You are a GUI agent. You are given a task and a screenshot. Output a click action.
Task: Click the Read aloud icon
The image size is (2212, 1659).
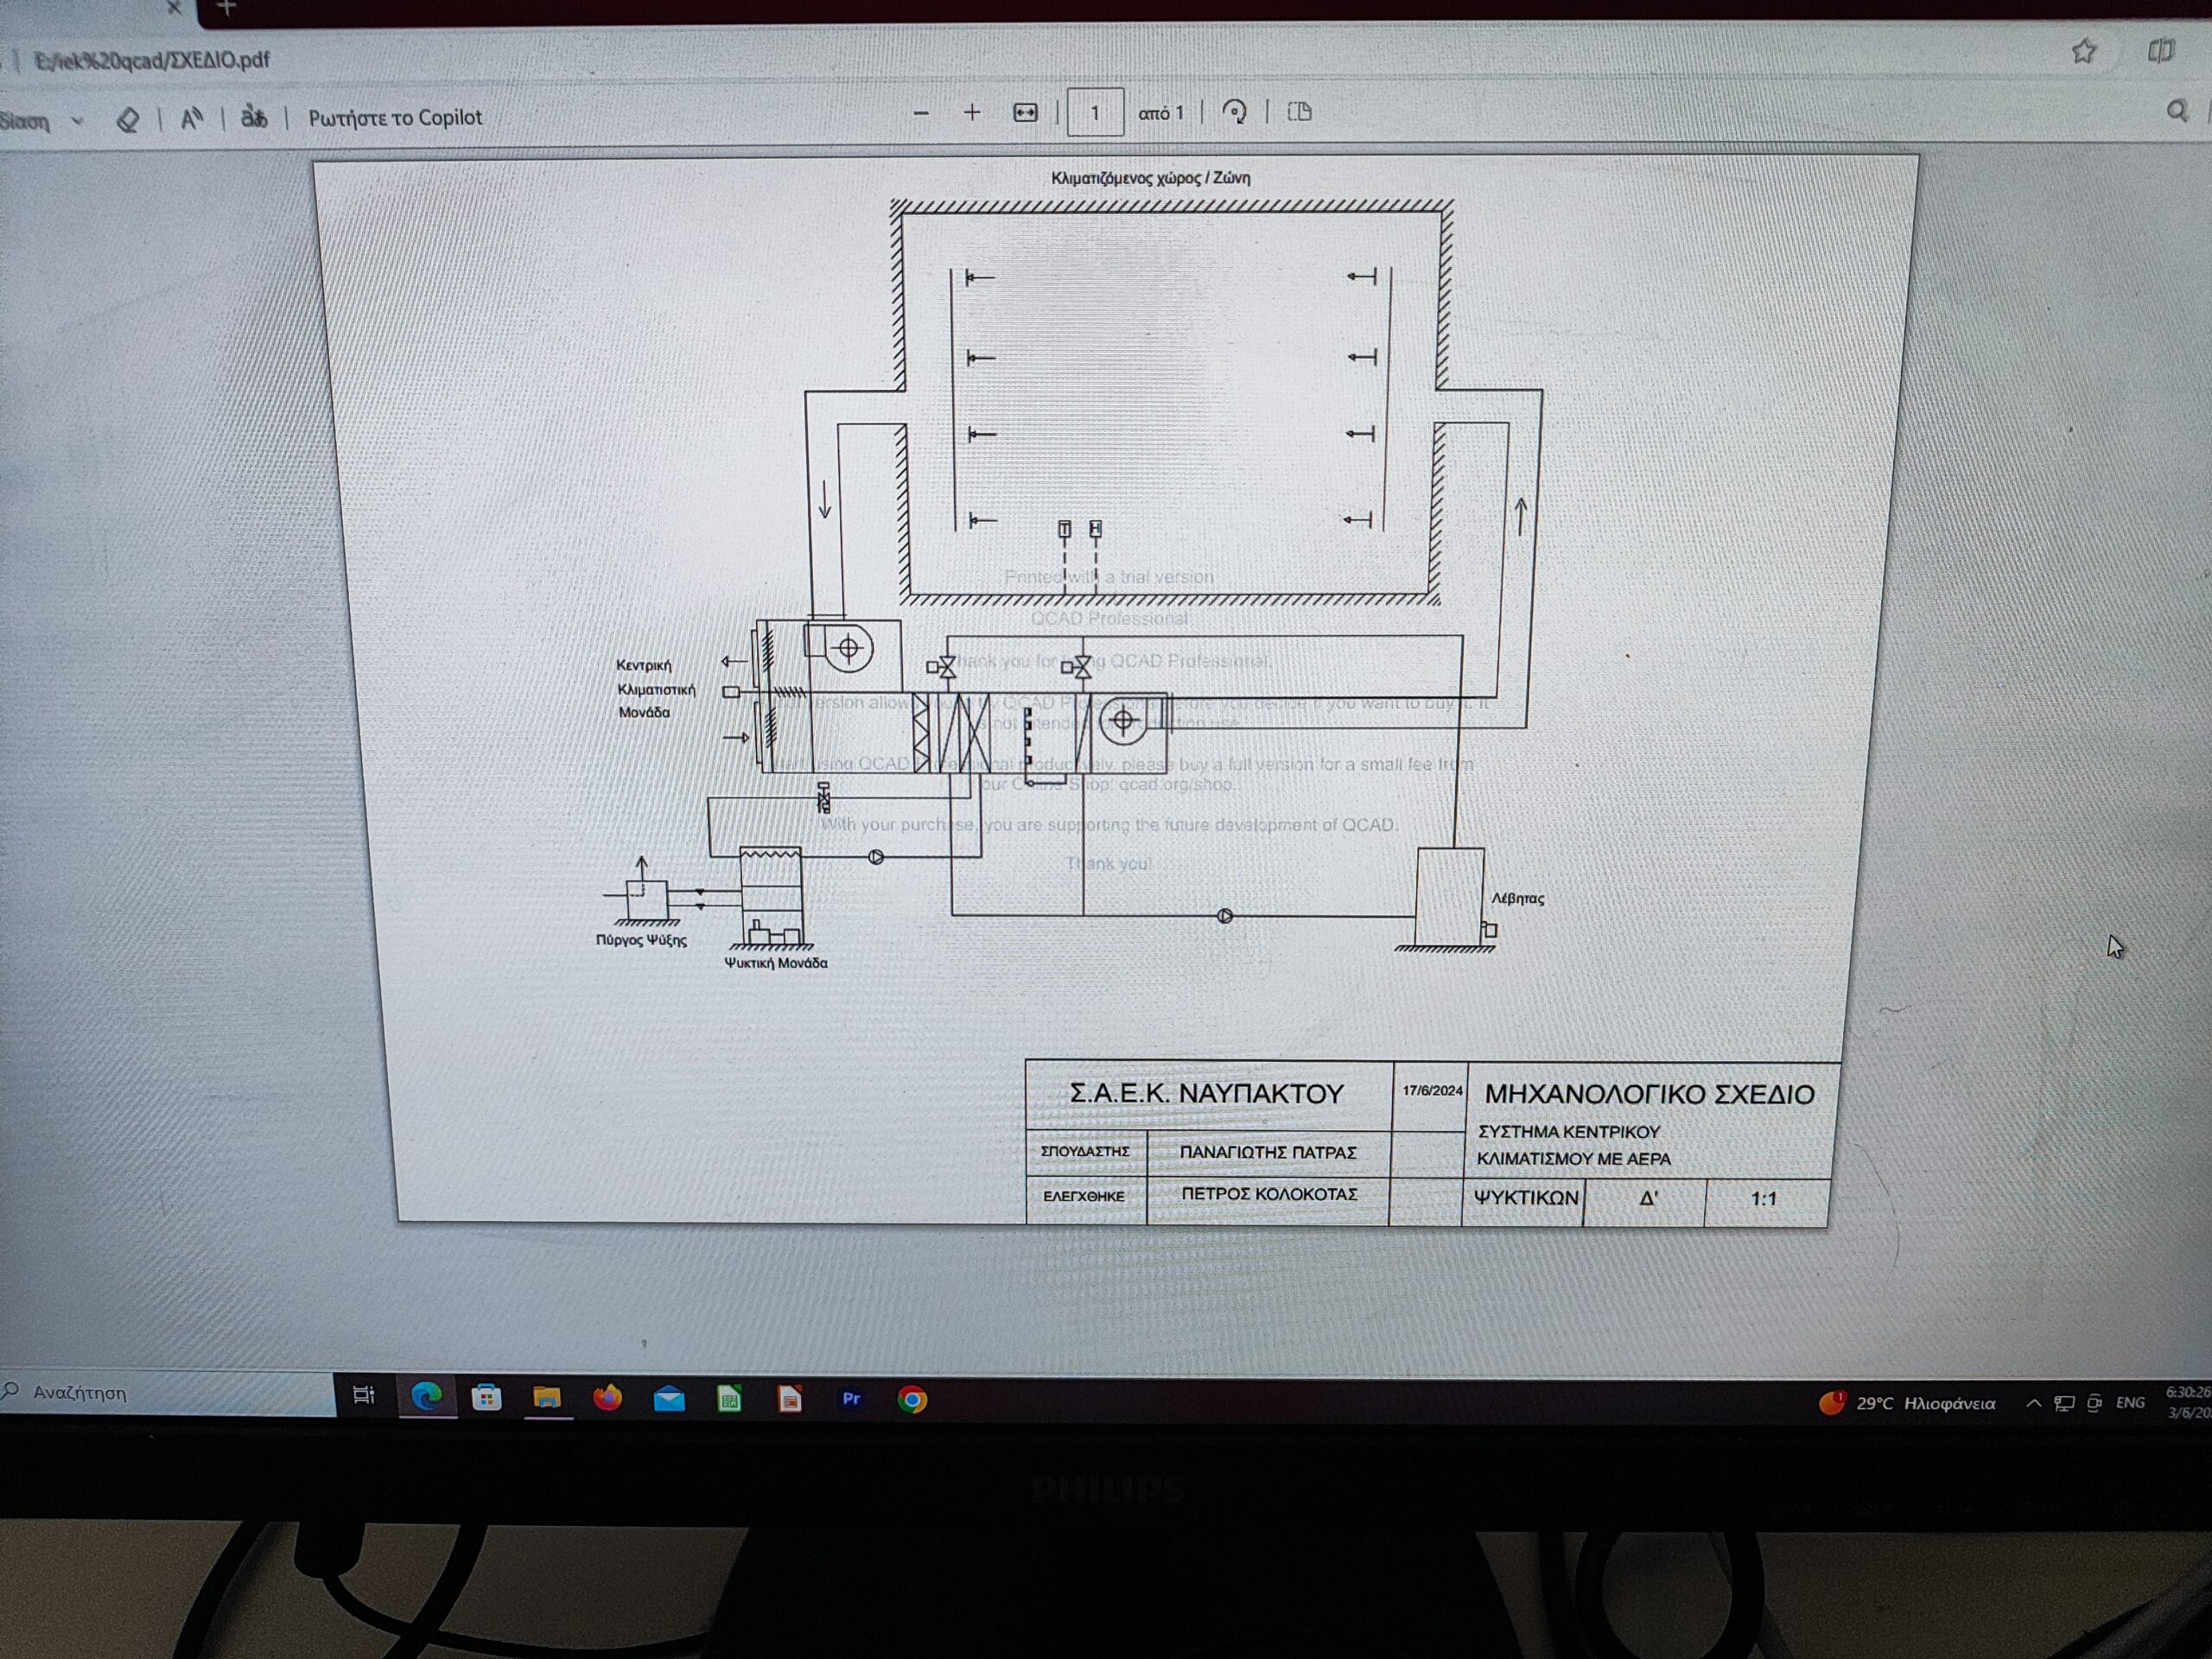click(191, 119)
